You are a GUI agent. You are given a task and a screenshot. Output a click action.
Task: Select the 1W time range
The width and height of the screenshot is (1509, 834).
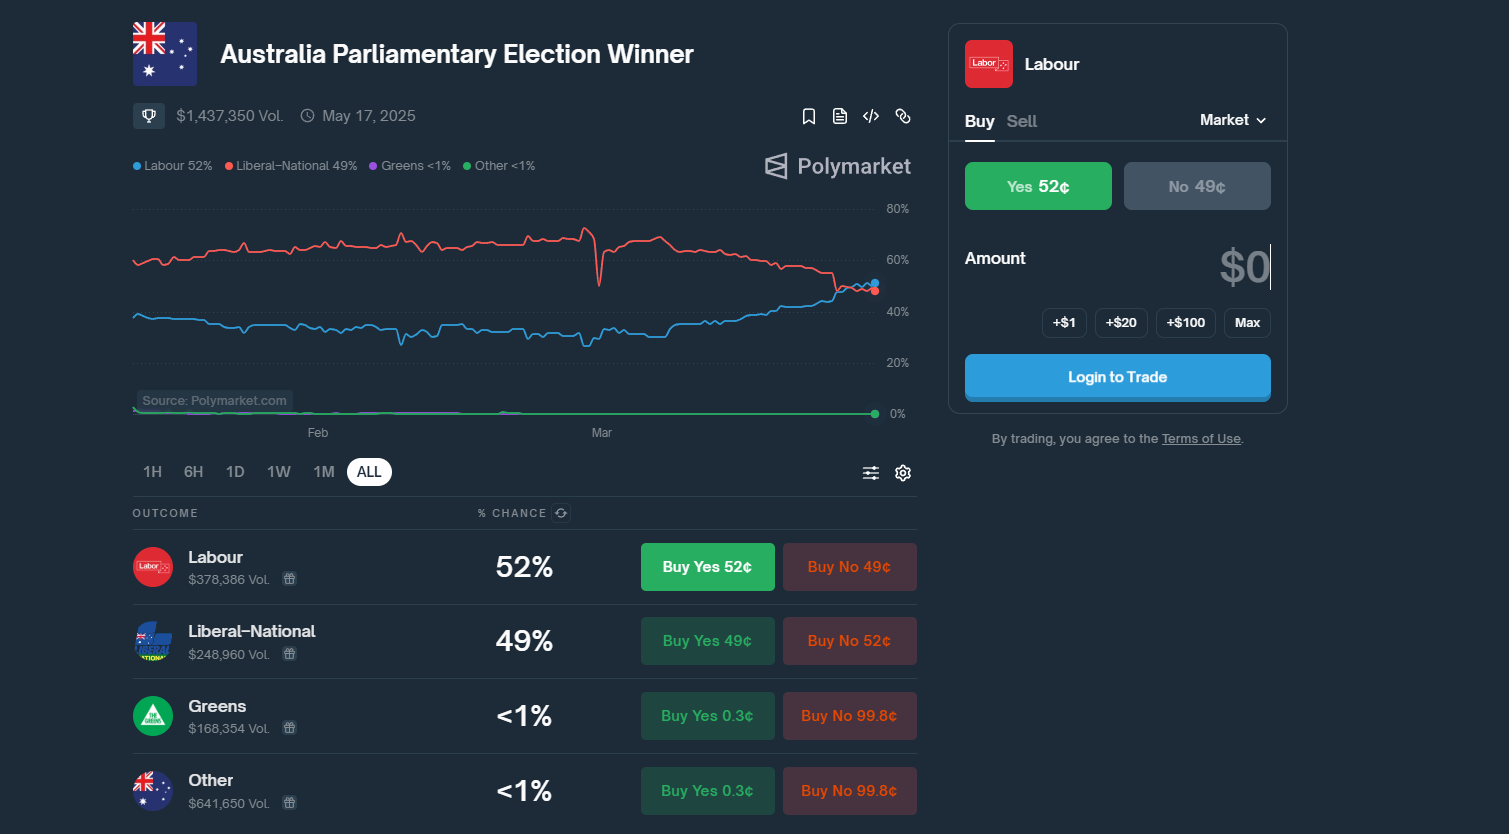[279, 472]
